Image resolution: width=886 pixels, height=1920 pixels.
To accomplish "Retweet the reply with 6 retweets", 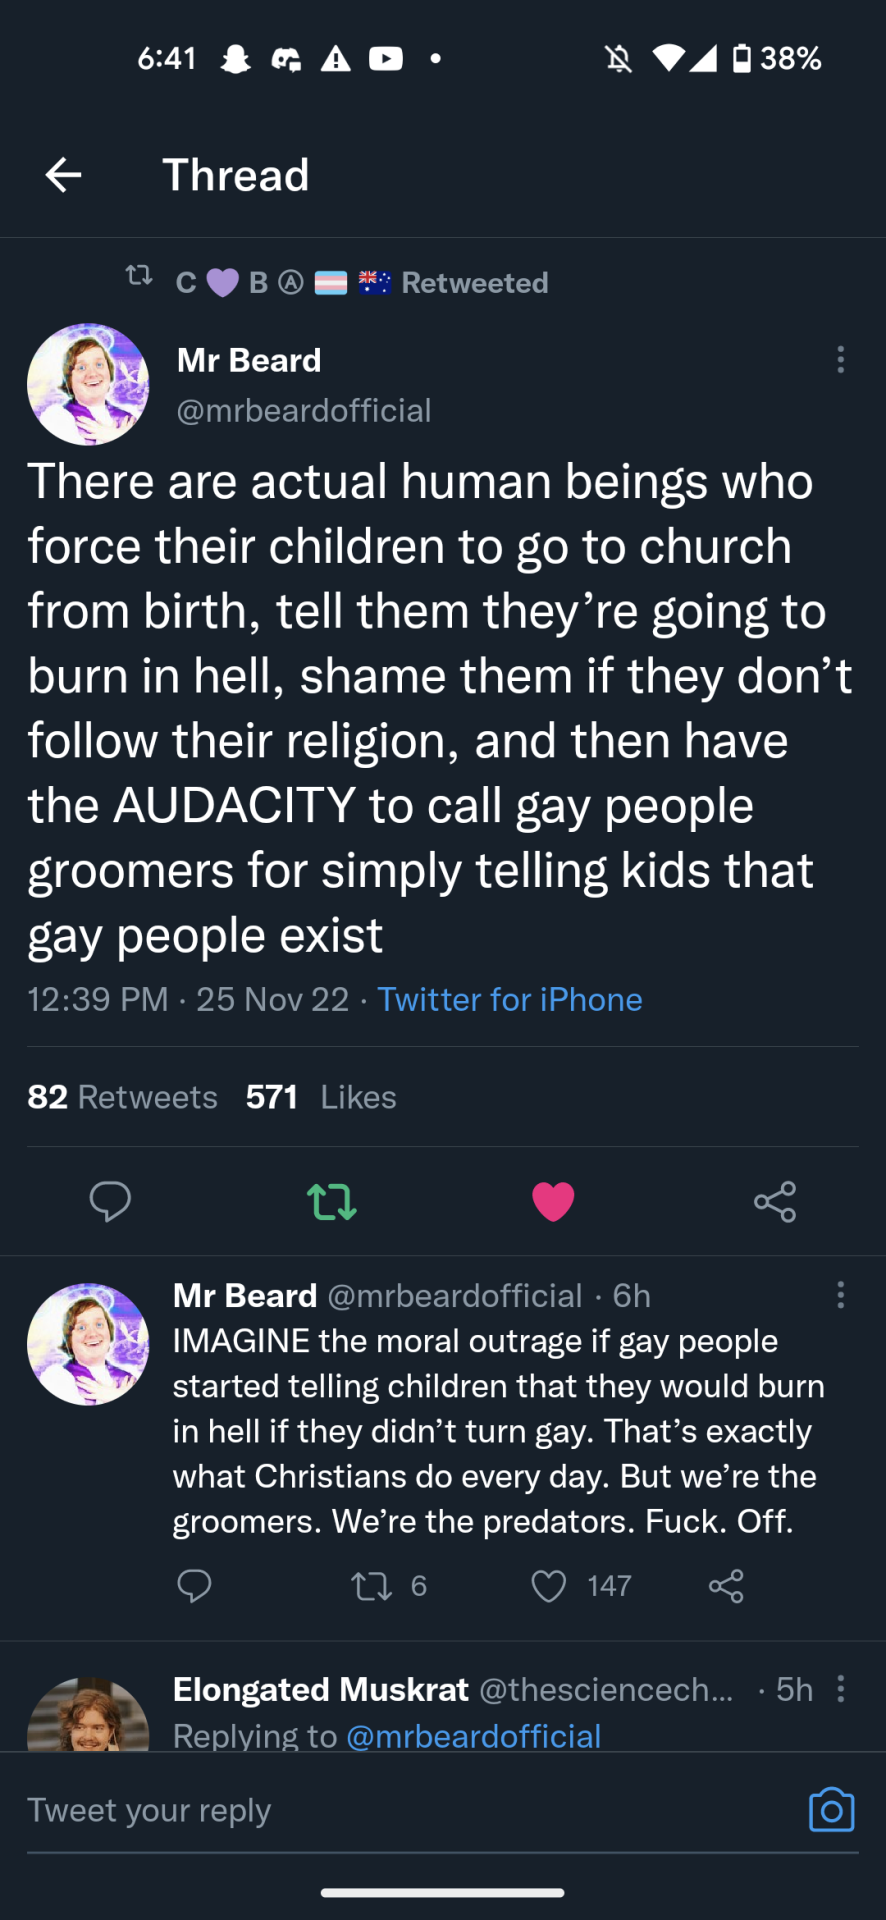I will click(x=372, y=1586).
